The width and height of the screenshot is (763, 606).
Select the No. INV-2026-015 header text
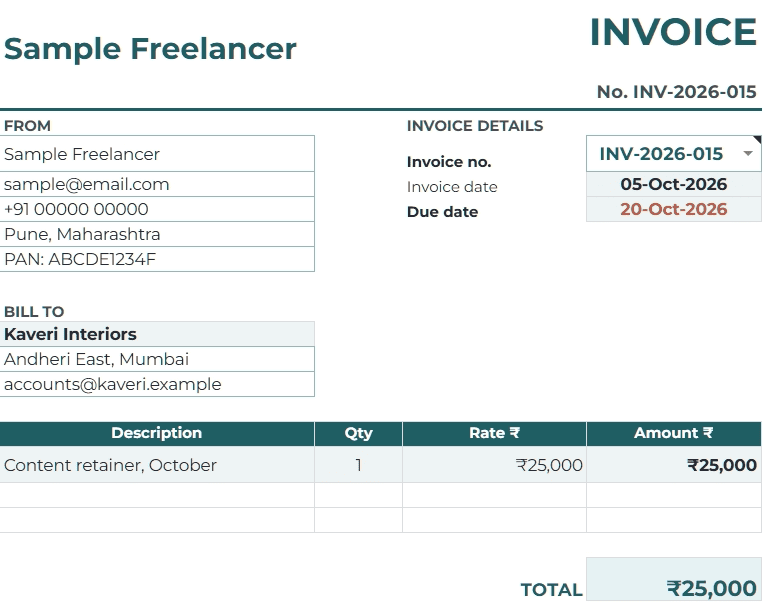pyautogui.click(x=676, y=92)
